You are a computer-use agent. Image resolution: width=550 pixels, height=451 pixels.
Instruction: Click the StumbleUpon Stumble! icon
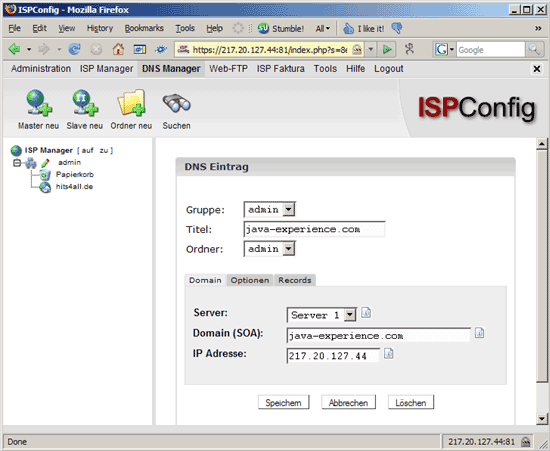pyautogui.click(x=263, y=28)
